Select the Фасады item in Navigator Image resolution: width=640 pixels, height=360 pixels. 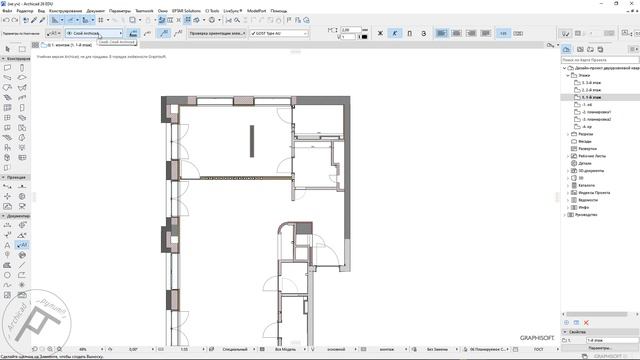(585, 141)
